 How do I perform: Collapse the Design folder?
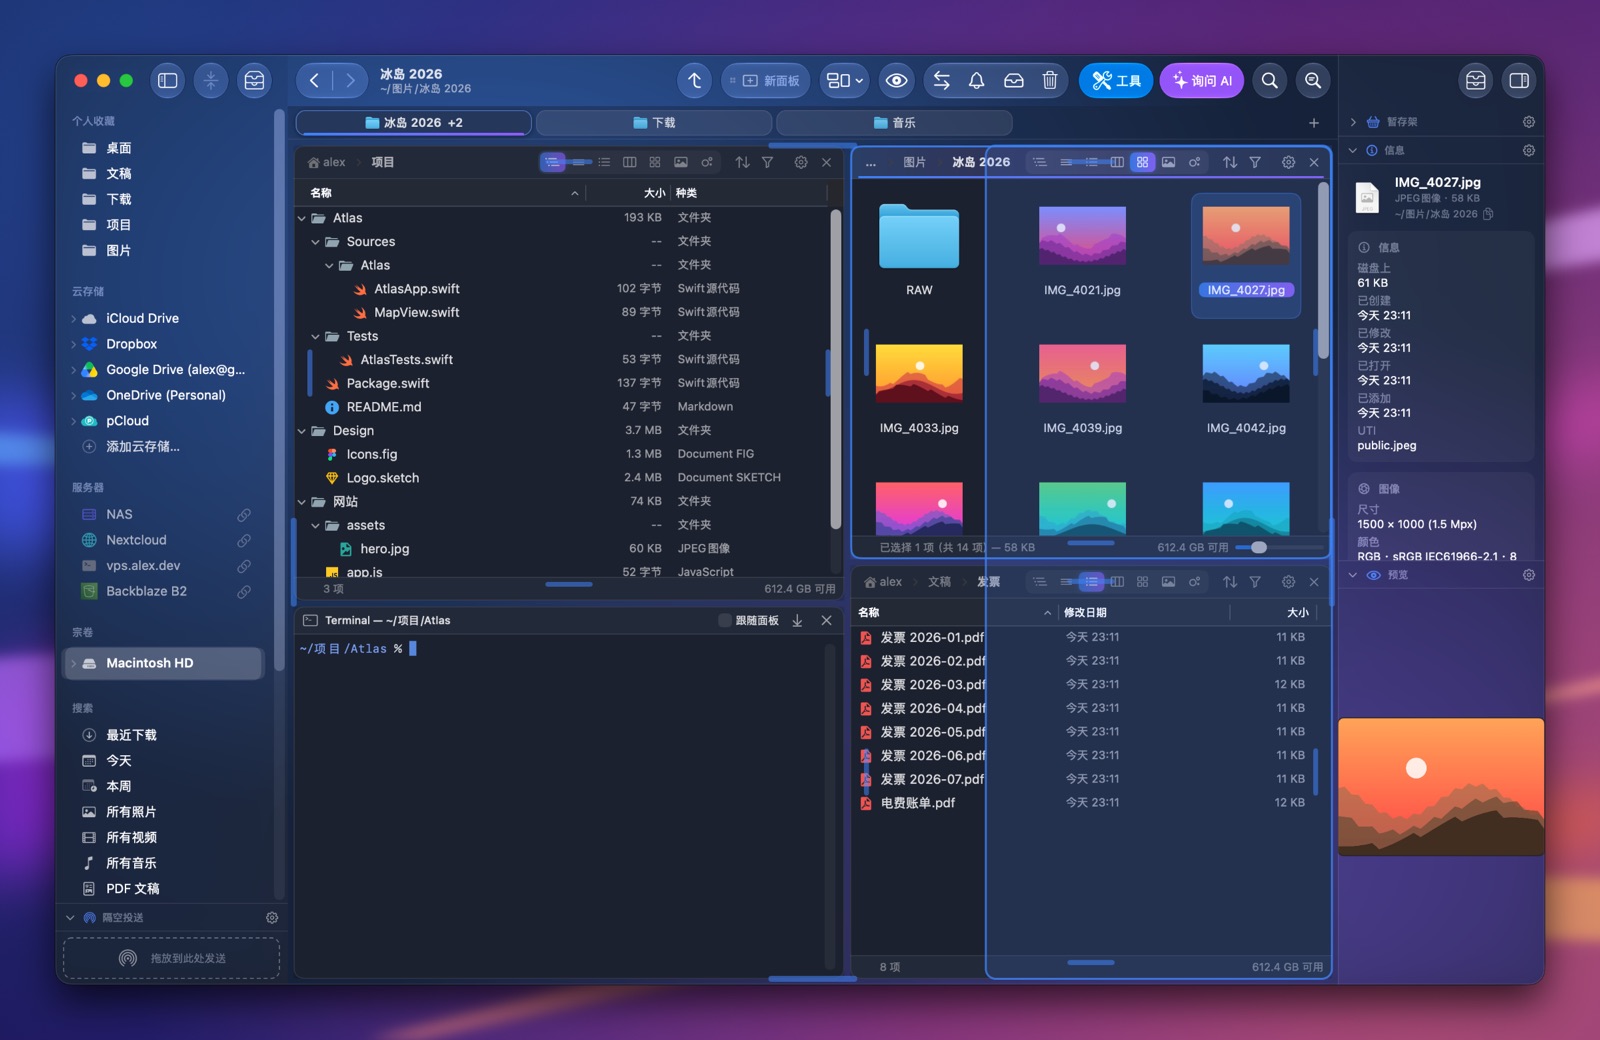coord(301,431)
